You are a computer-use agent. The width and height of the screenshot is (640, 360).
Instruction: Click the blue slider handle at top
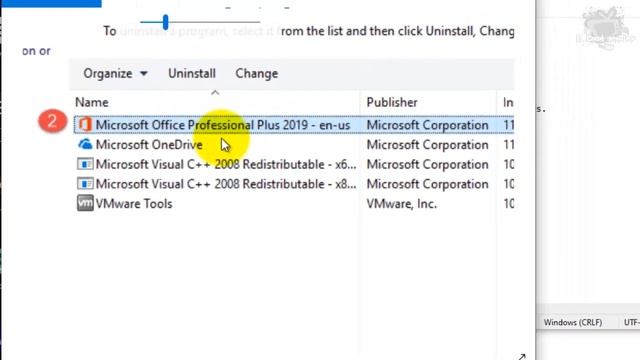165,22
